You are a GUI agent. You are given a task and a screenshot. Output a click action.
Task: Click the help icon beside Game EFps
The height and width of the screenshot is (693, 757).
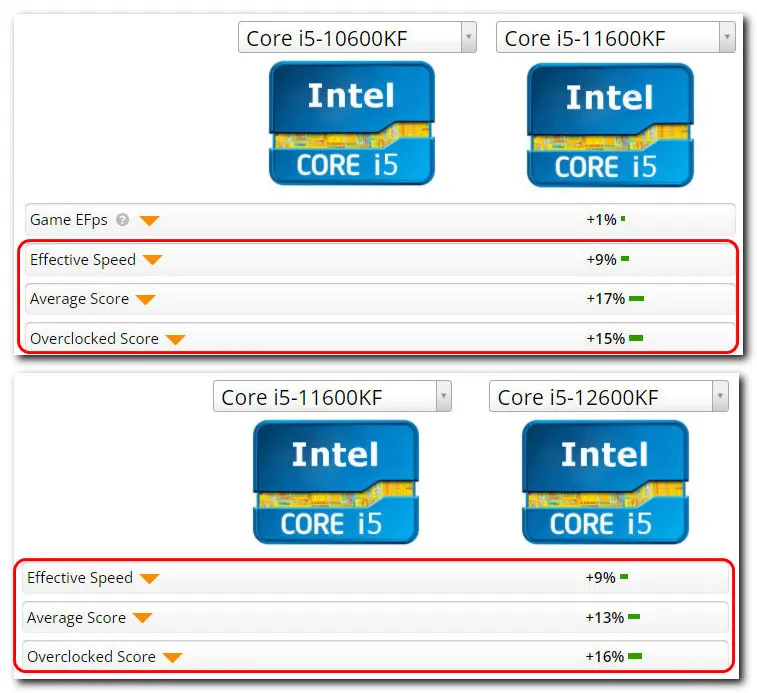[x=123, y=220]
